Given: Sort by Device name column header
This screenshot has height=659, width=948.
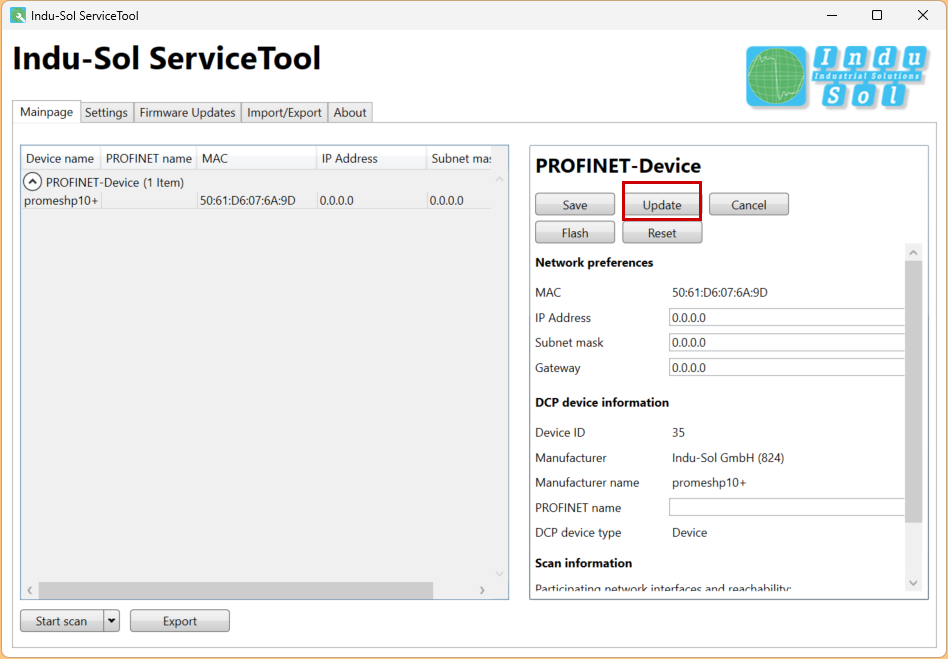Looking at the screenshot, I should [x=60, y=158].
